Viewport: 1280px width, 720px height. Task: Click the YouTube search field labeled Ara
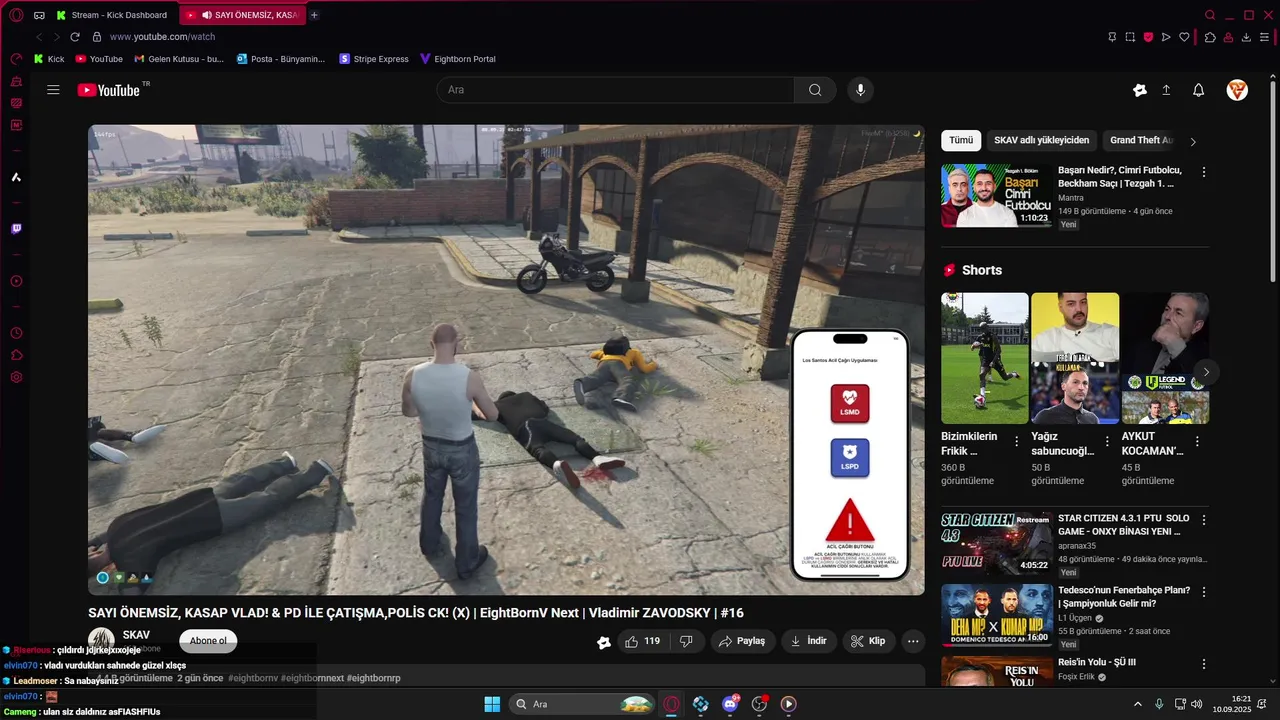tap(615, 90)
